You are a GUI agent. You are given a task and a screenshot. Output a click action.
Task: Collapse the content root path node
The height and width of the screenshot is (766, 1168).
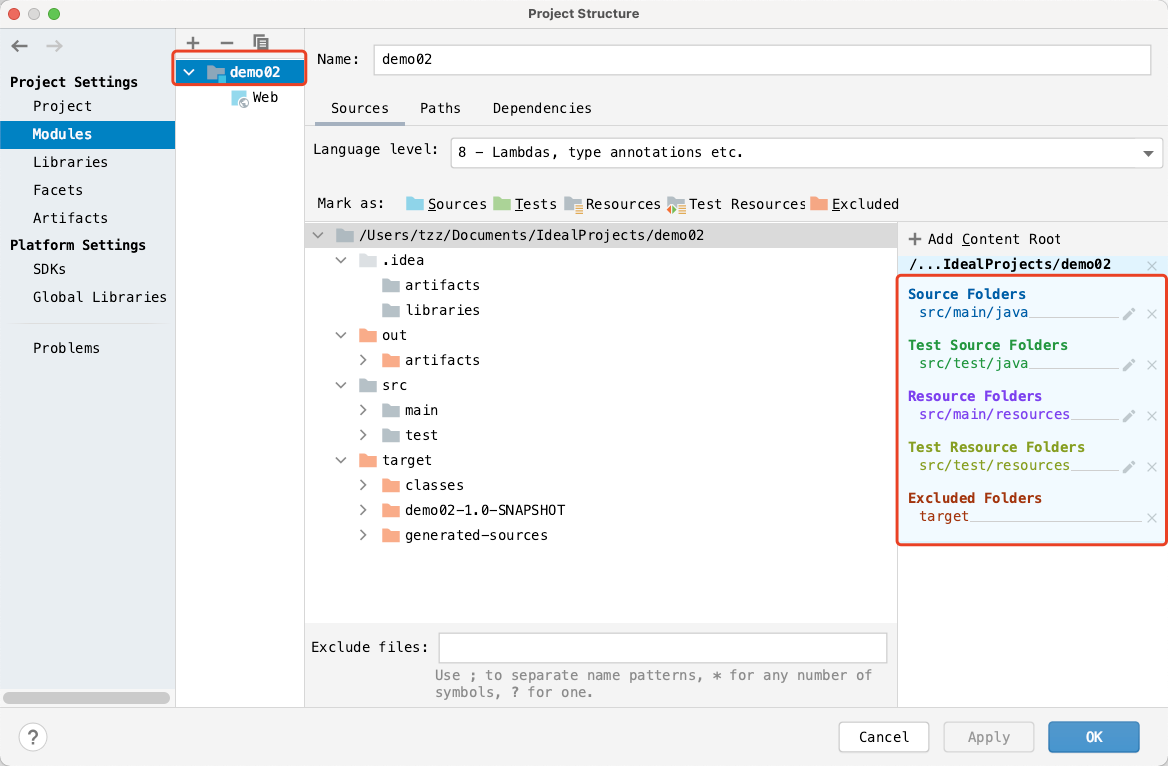pos(318,235)
